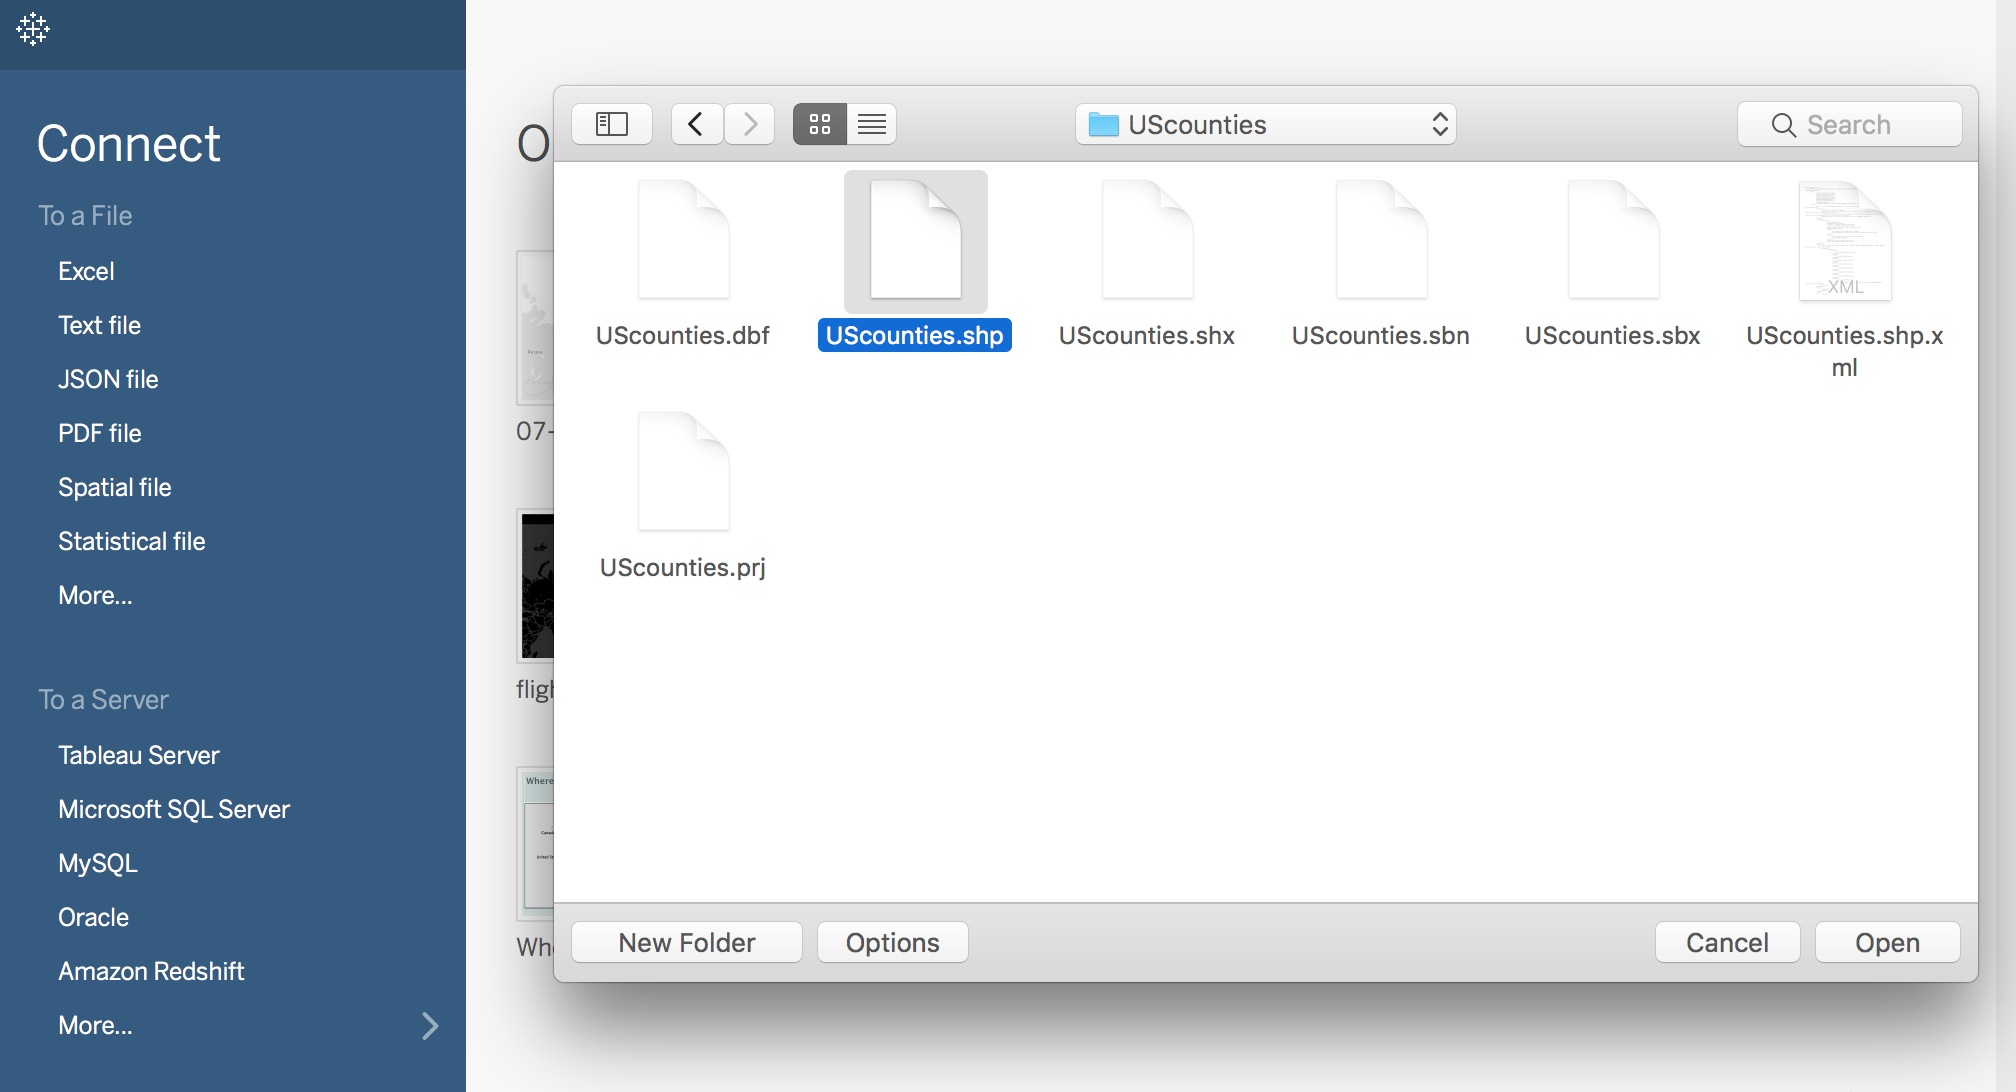Viewport: 2016px width, 1092px height.
Task: Select the UScounties.prj file icon
Action: 683,472
